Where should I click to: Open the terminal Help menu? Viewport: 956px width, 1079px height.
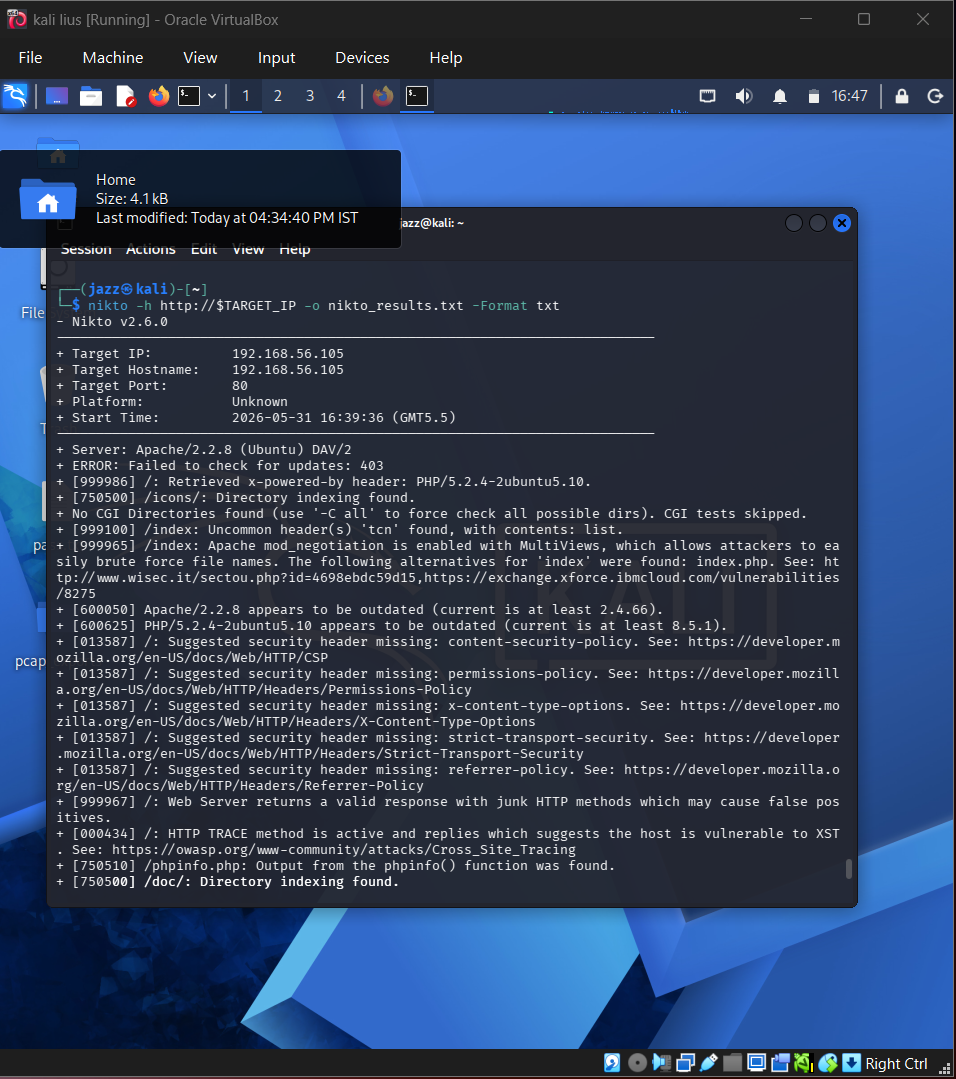(x=295, y=250)
